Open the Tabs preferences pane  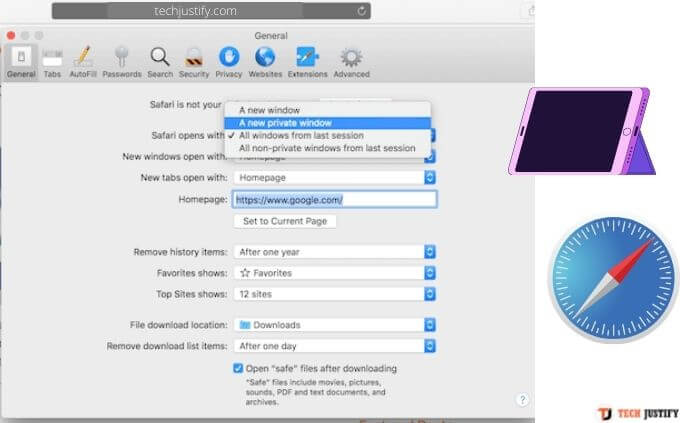[52, 60]
